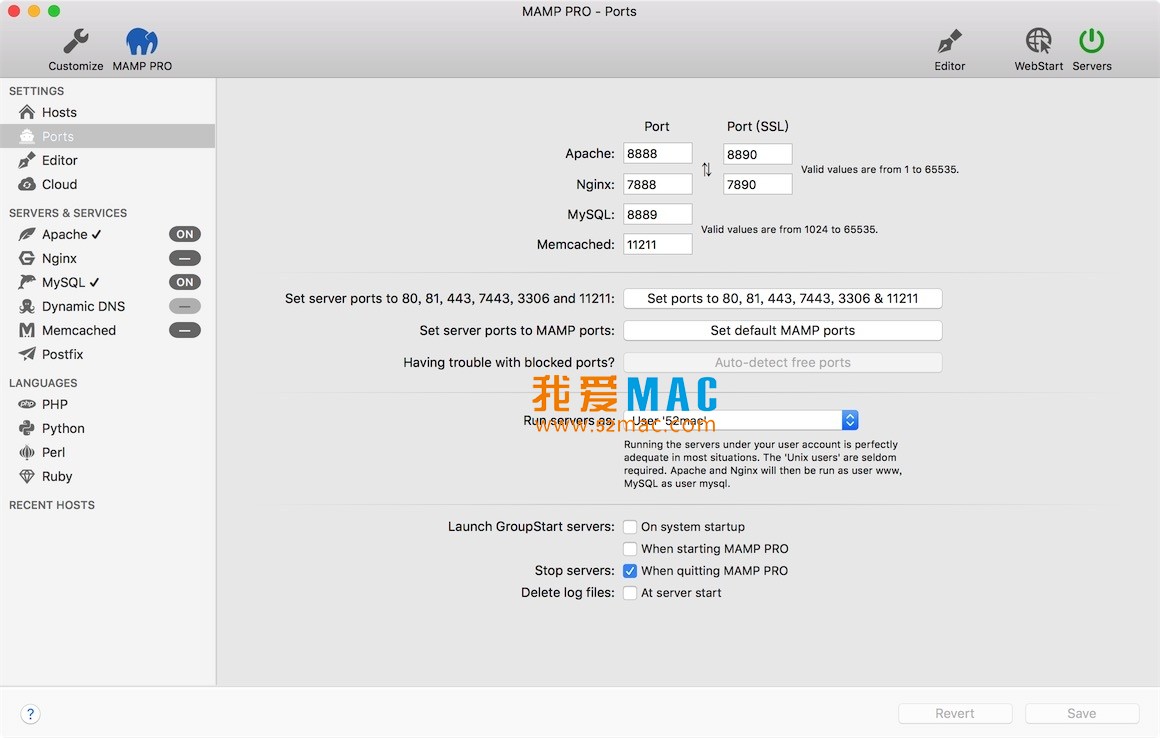Click the Cloud icon in sidebar
The height and width of the screenshot is (738, 1160).
(27, 184)
